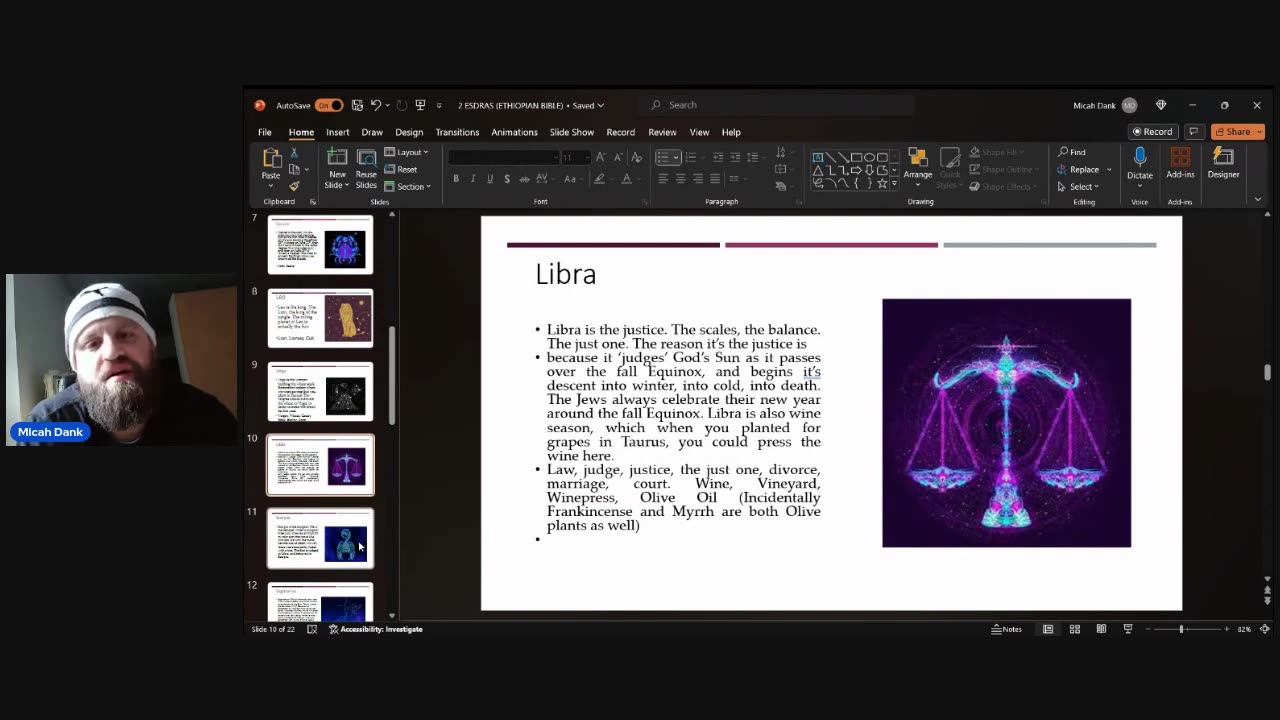Switch to Reading View
Image resolution: width=1280 pixels, height=720 pixels.
(x=1101, y=629)
